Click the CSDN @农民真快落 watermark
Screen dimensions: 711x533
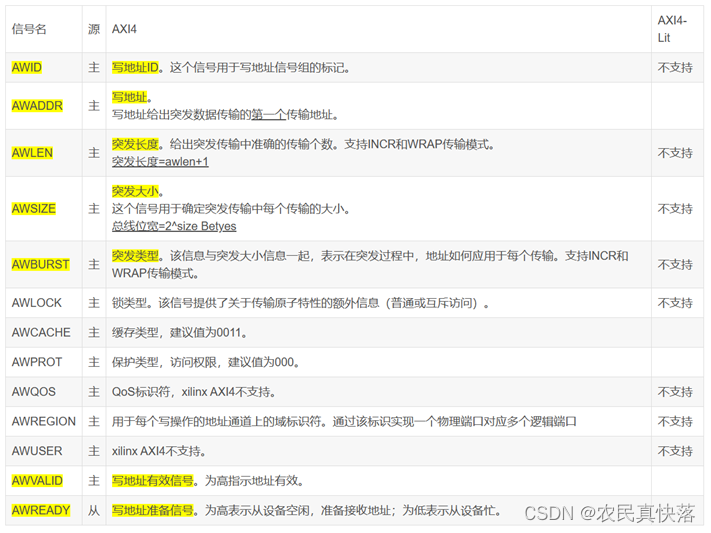pyautogui.click(x=608, y=513)
